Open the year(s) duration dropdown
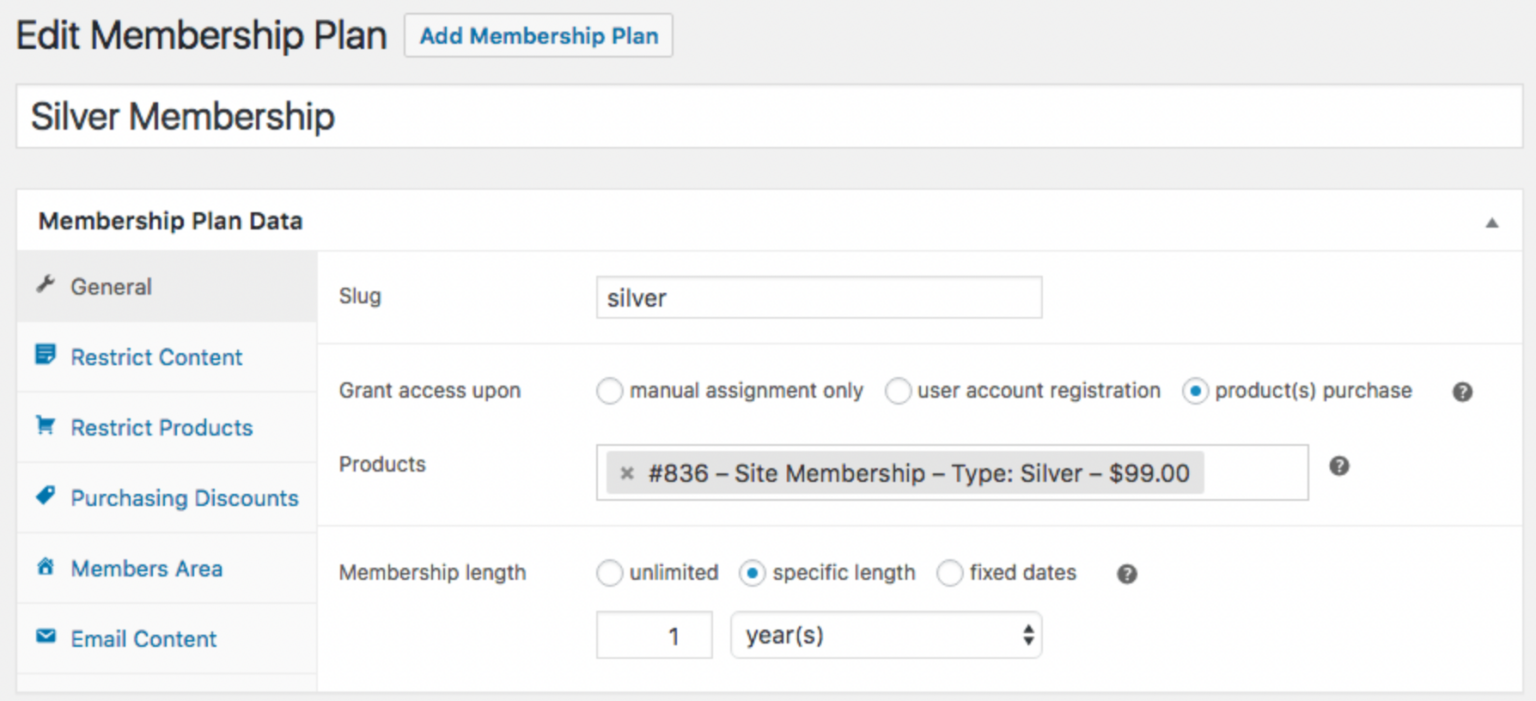This screenshot has width=1536, height=701. click(x=885, y=634)
